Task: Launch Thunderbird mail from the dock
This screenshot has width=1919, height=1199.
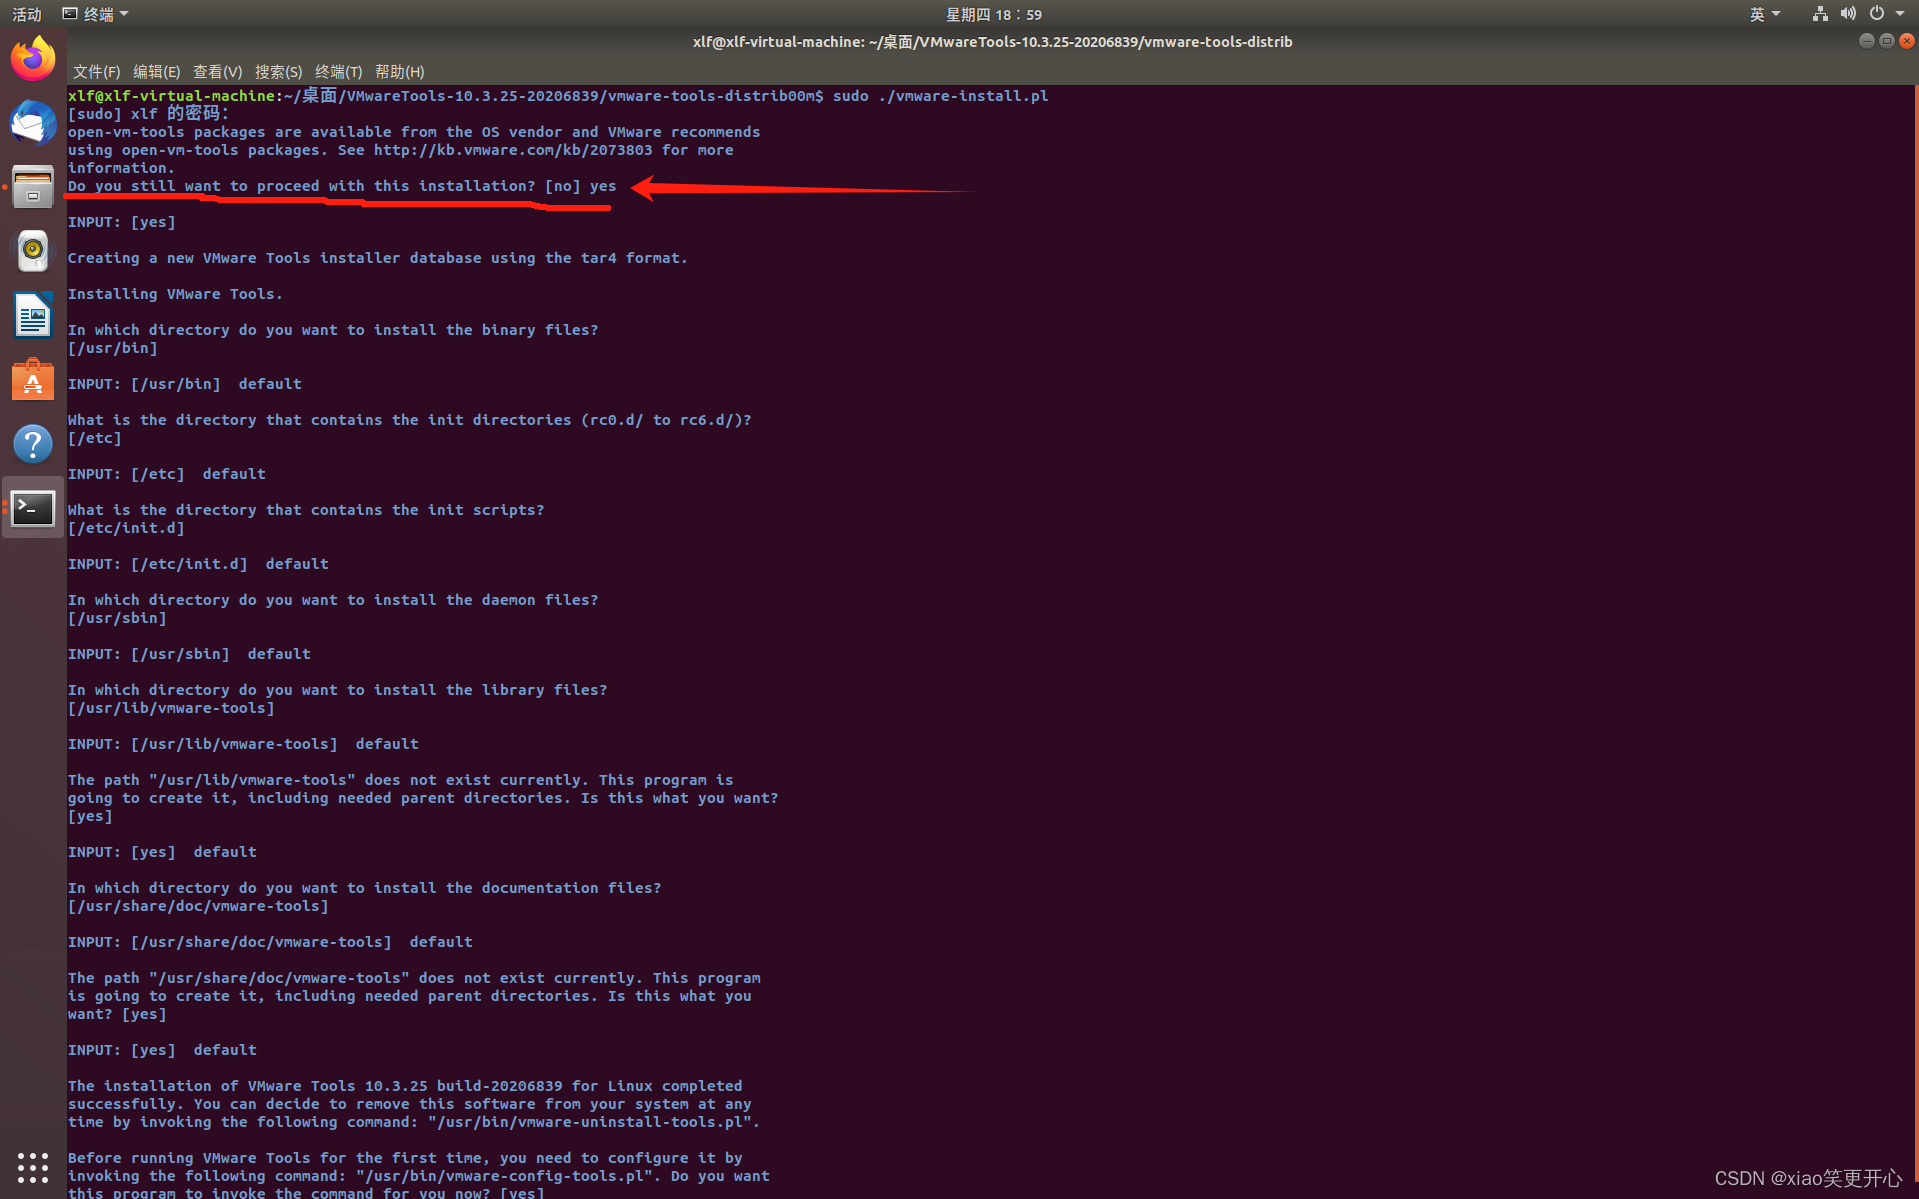Action: (33, 123)
